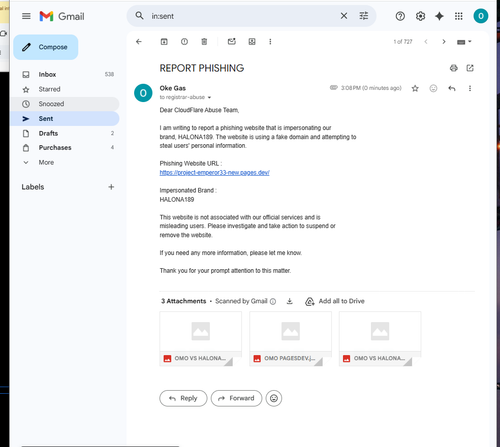Open the Google apps grid
Viewport: 500px width, 447px height.
tap(459, 16)
